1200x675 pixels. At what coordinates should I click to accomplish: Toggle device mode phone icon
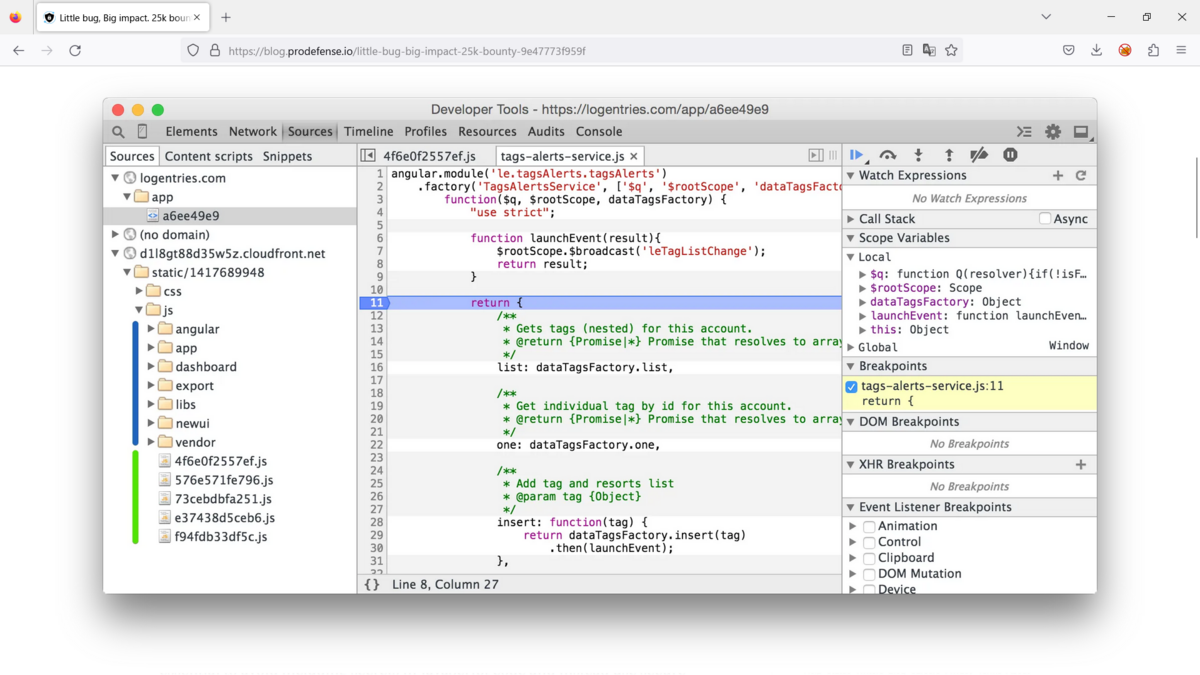pyautogui.click(x=142, y=131)
